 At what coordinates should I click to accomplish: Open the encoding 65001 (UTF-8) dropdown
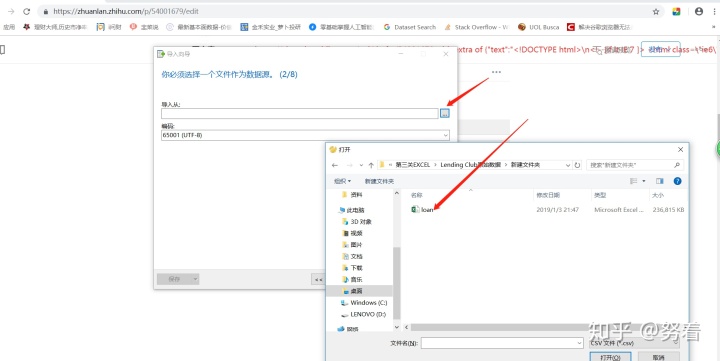pos(305,135)
